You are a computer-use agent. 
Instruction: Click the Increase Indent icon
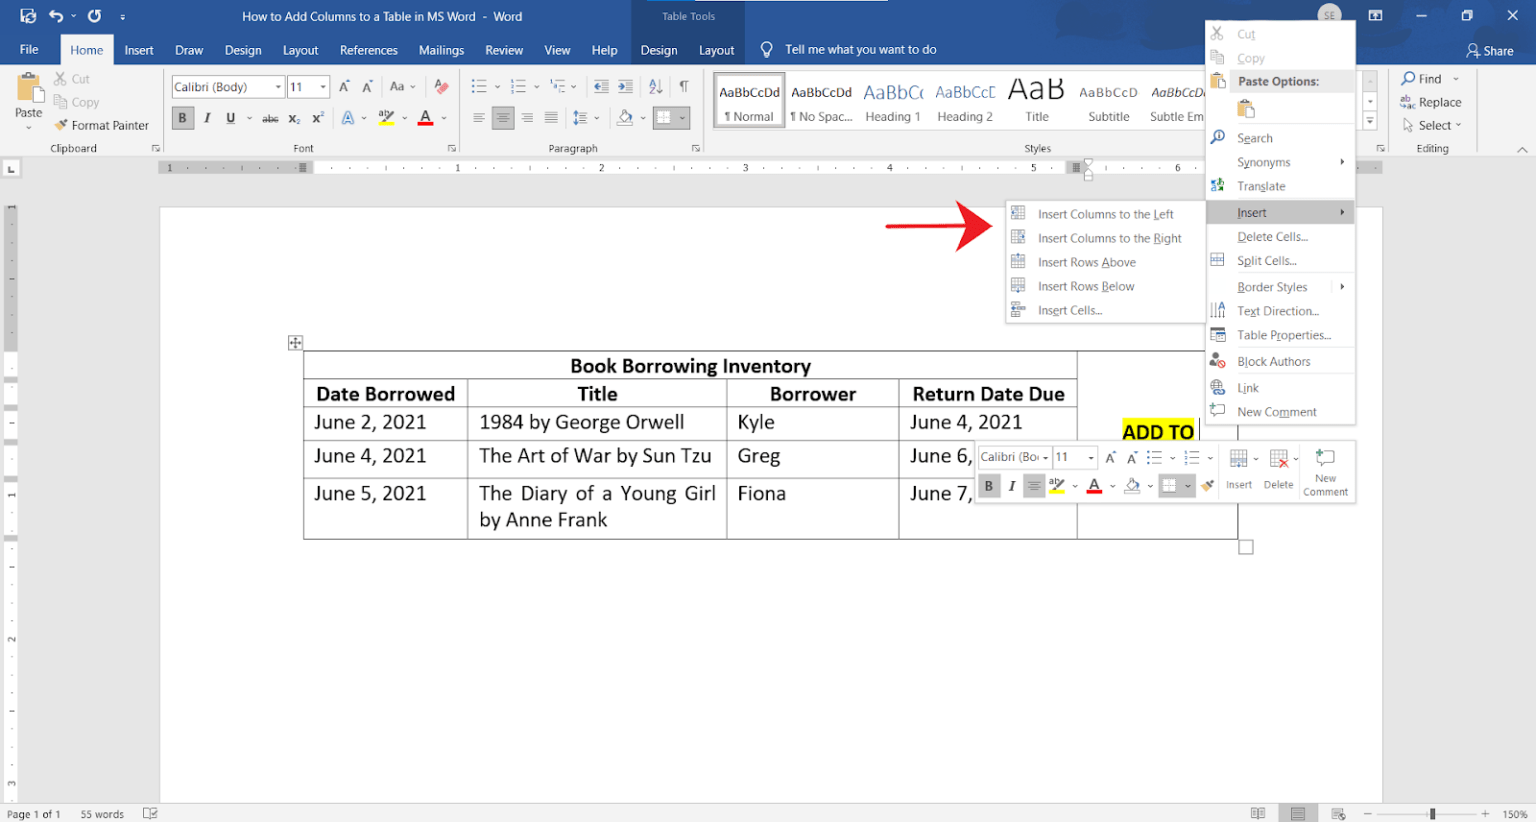tap(625, 87)
